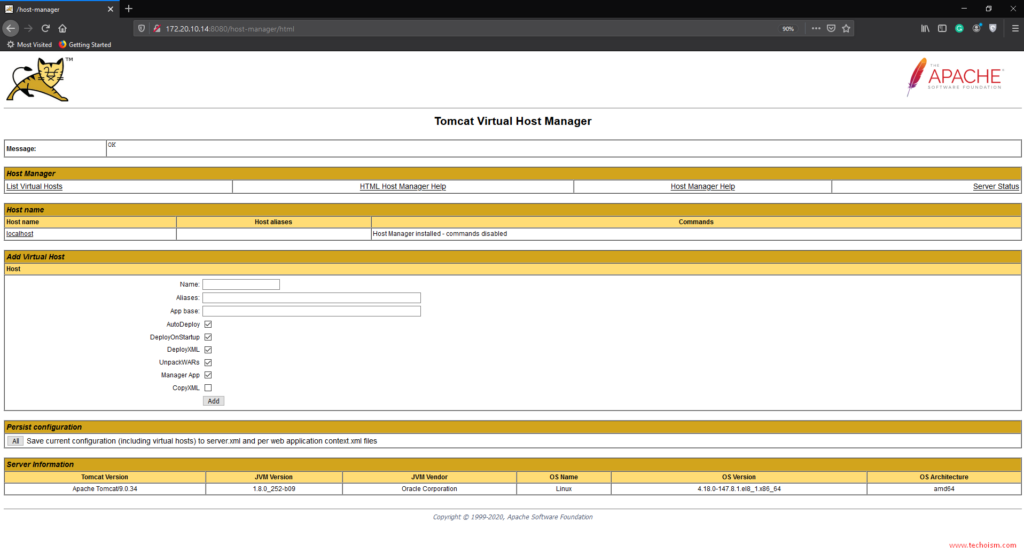Click the green Grammarly extension icon
This screenshot has width=1024, height=554.
point(959,29)
